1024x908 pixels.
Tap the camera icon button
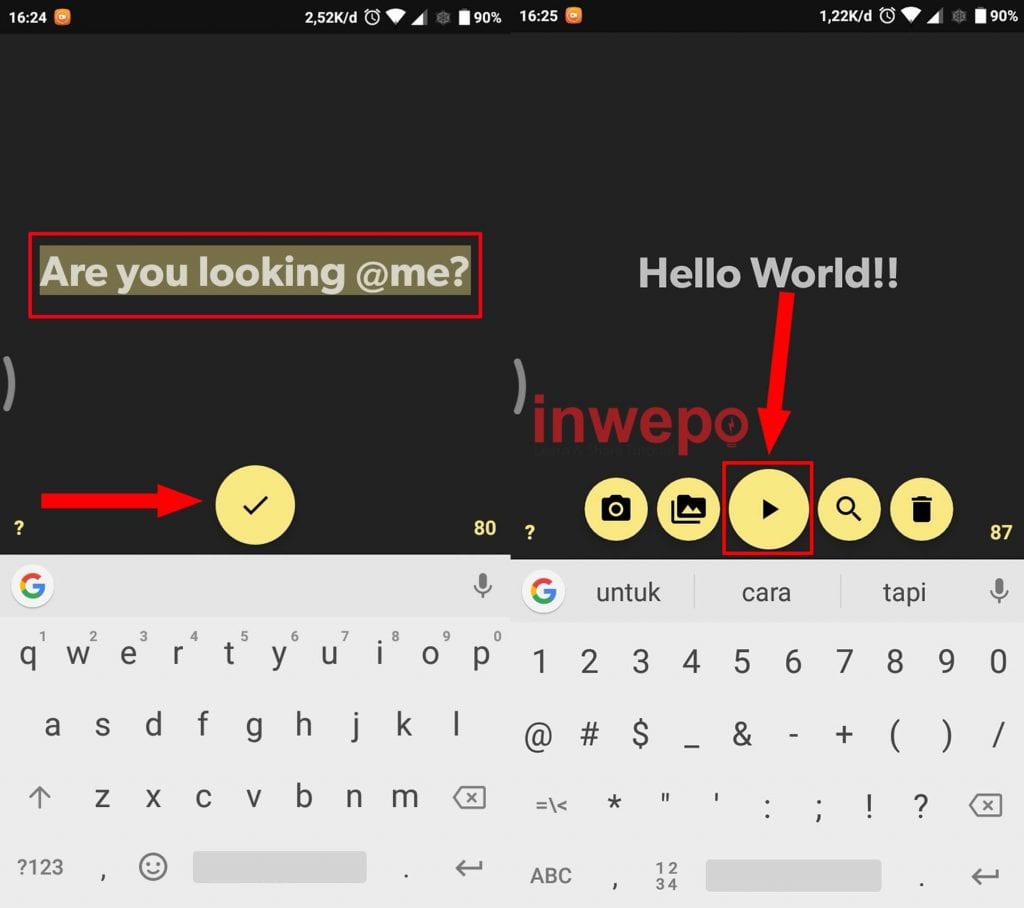point(616,509)
